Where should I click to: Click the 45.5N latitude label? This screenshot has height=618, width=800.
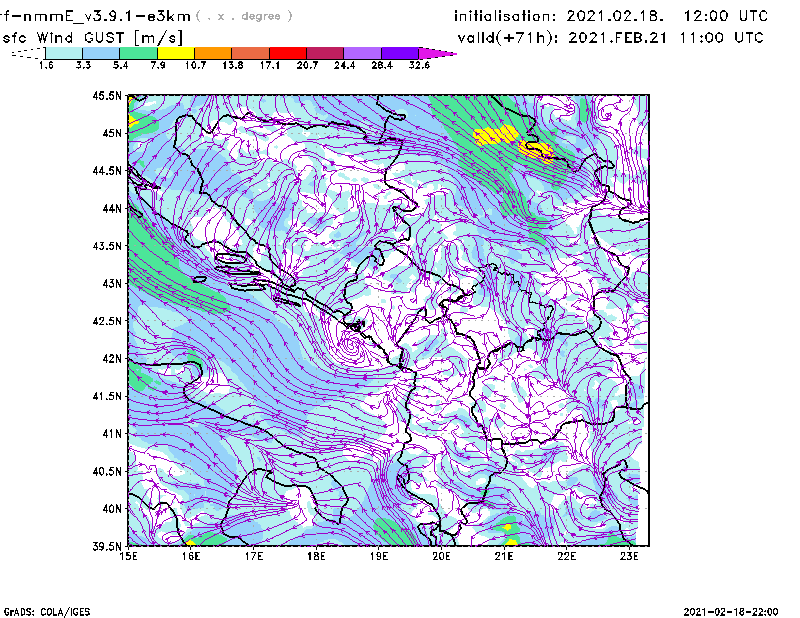[108, 95]
